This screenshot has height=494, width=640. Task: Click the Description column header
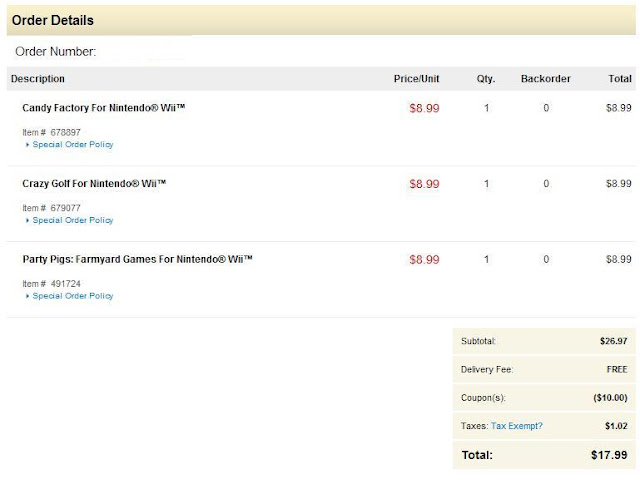coord(38,78)
